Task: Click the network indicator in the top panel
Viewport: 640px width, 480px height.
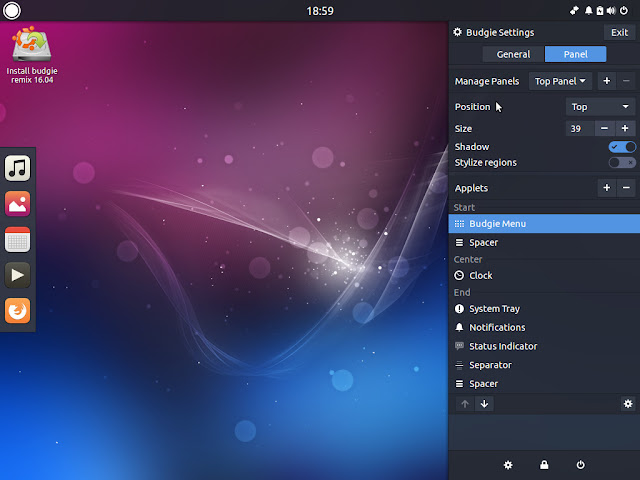Action: (x=574, y=11)
